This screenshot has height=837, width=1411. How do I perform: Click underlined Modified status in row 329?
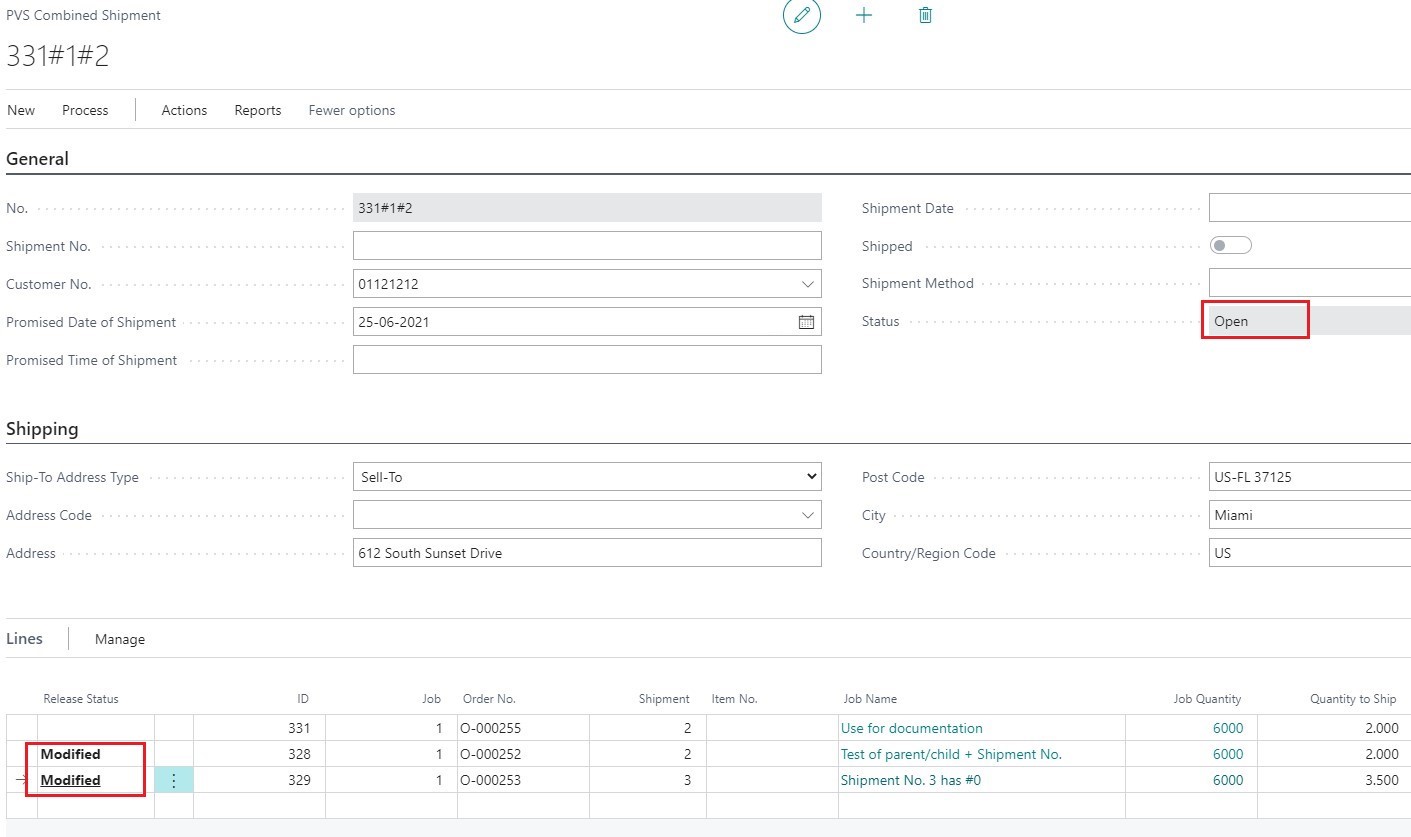[x=70, y=780]
